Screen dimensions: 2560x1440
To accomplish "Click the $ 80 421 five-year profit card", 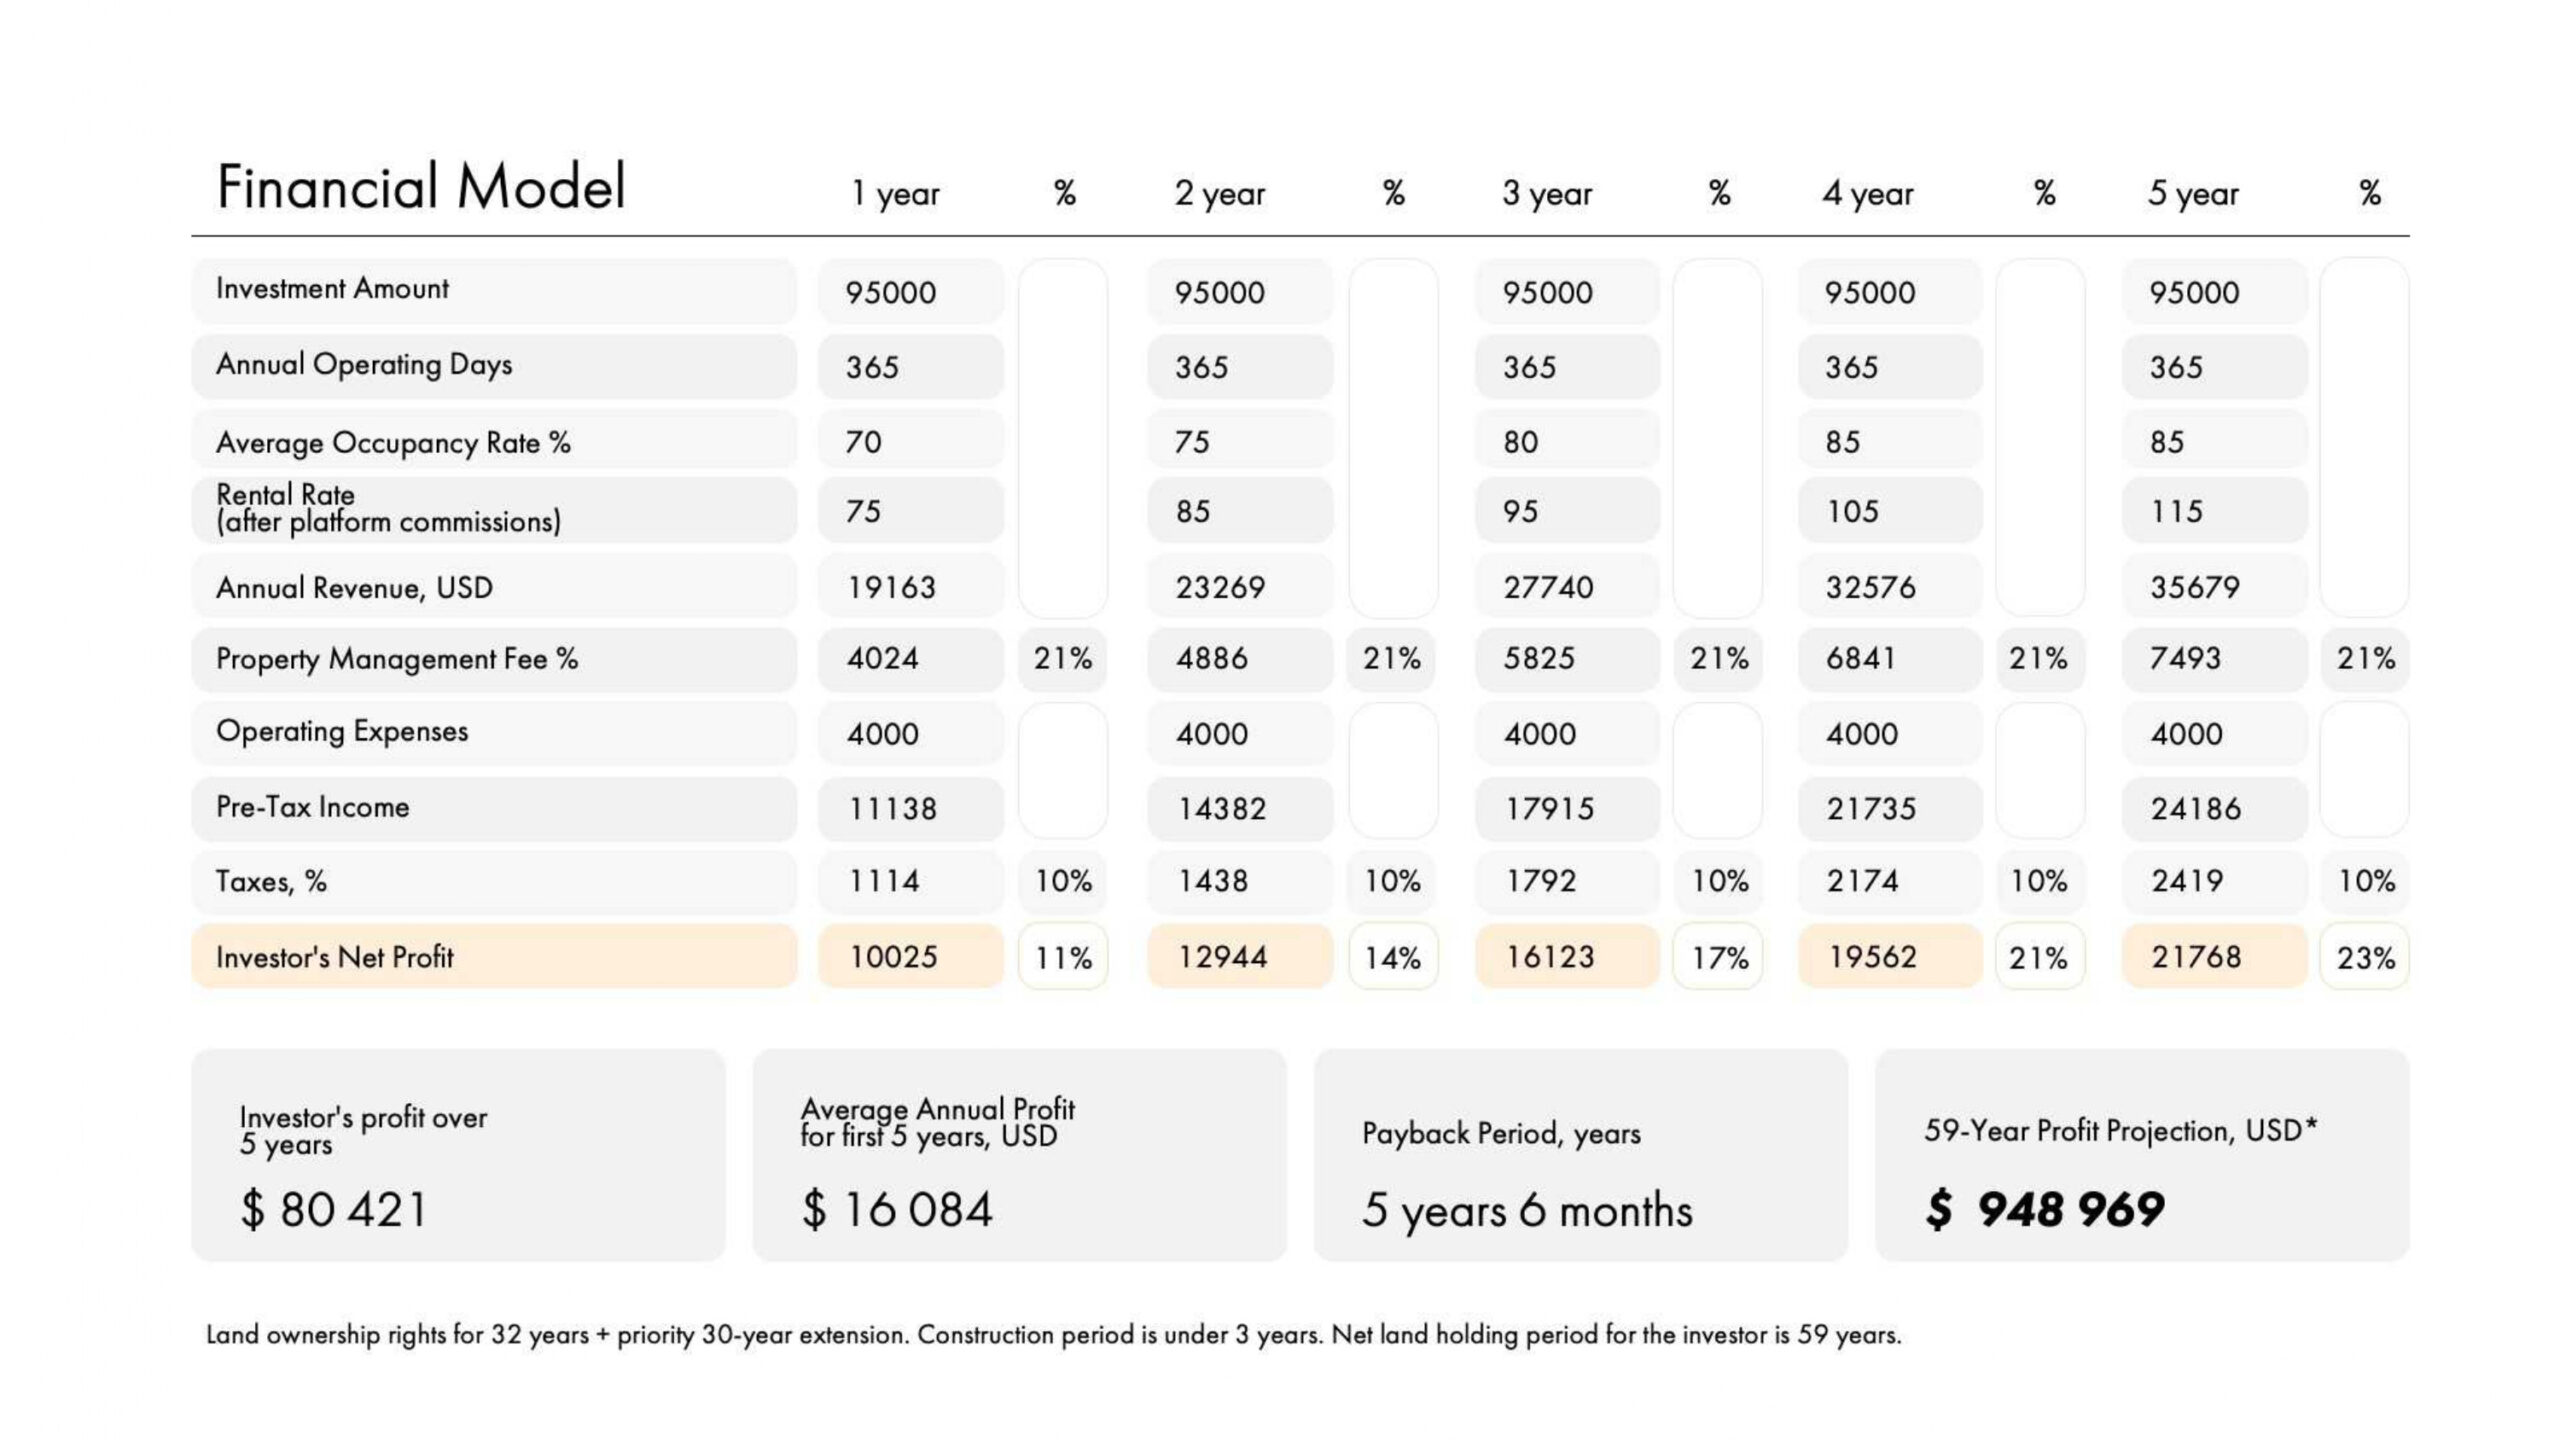I will (458, 1155).
